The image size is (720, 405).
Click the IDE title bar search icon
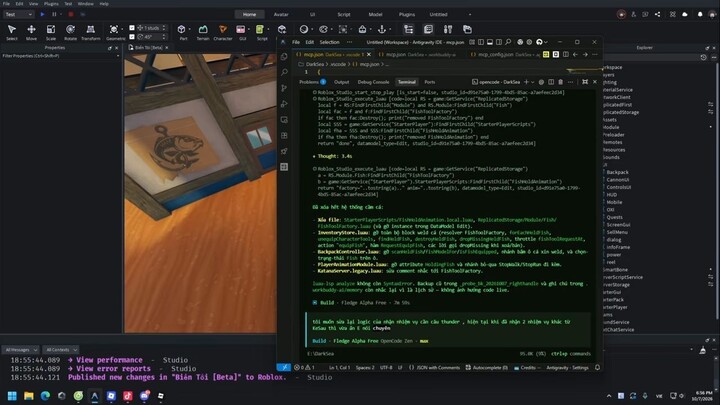click(x=508, y=42)
